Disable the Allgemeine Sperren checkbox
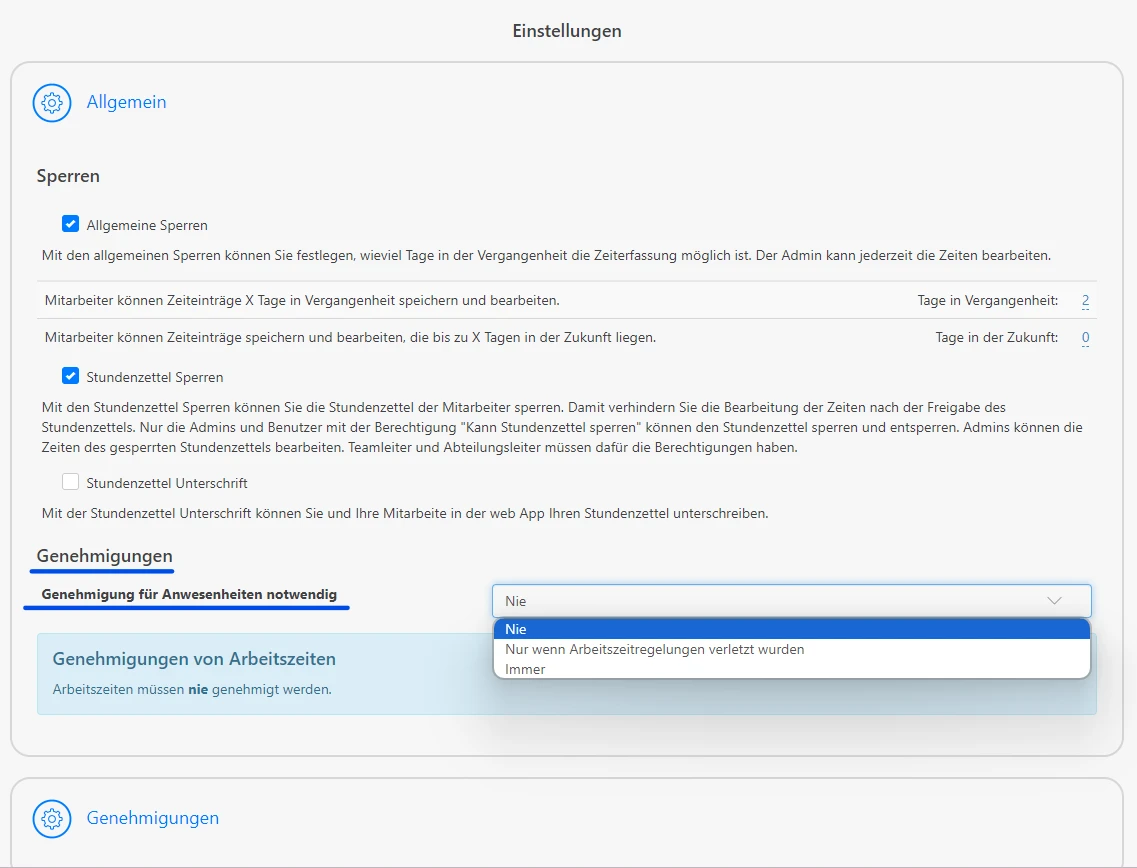 click(70, 224)
